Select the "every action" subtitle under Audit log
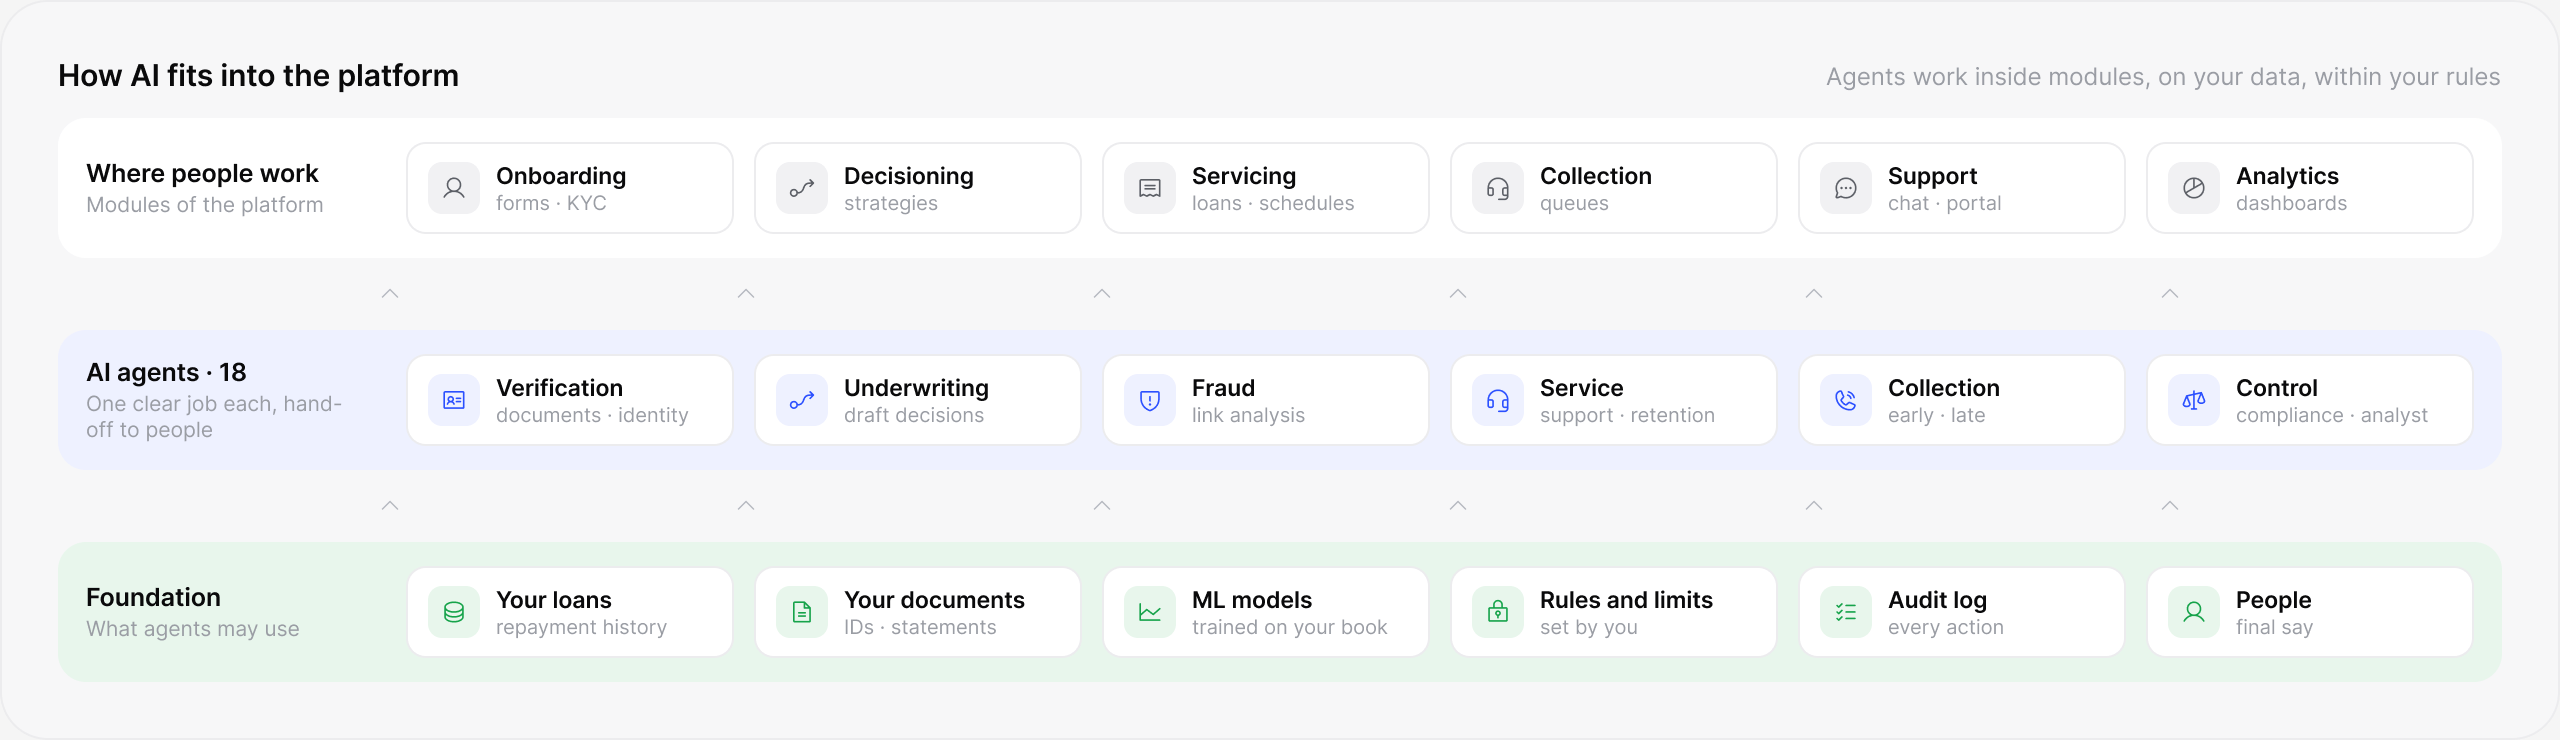Viewport: 2560px width, 740px height. point(1946,628)
